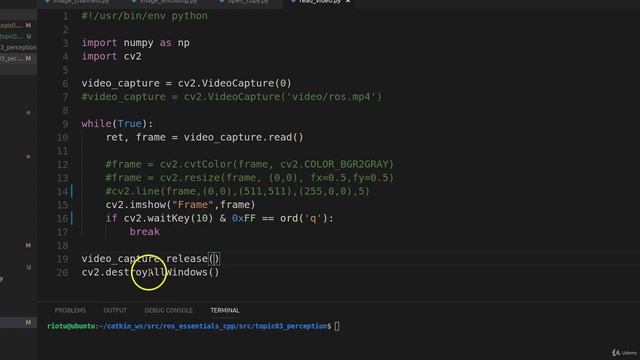The image size is (640, 360).
Task: Select the DEBUG CONSOLE tab
Action: [x=168, y=310]
